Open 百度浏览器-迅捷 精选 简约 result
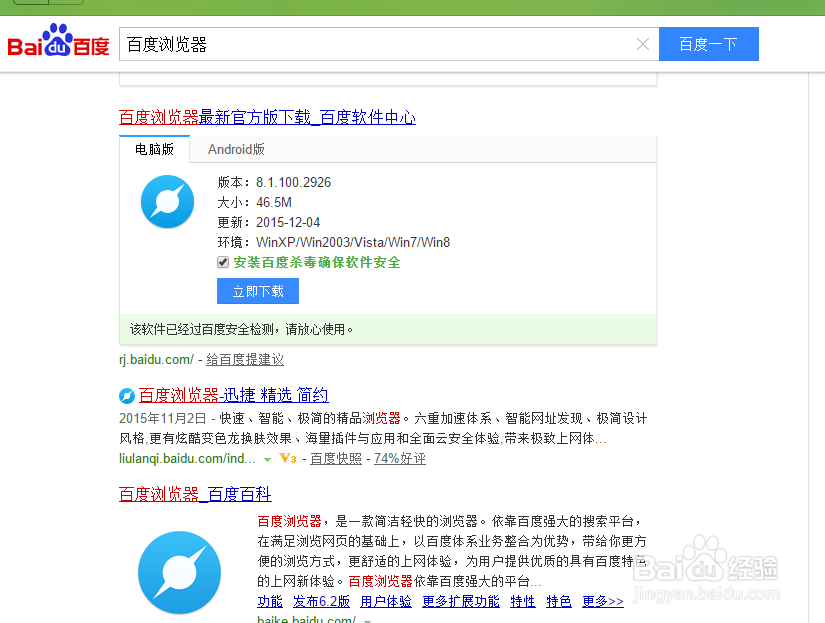 234,395
